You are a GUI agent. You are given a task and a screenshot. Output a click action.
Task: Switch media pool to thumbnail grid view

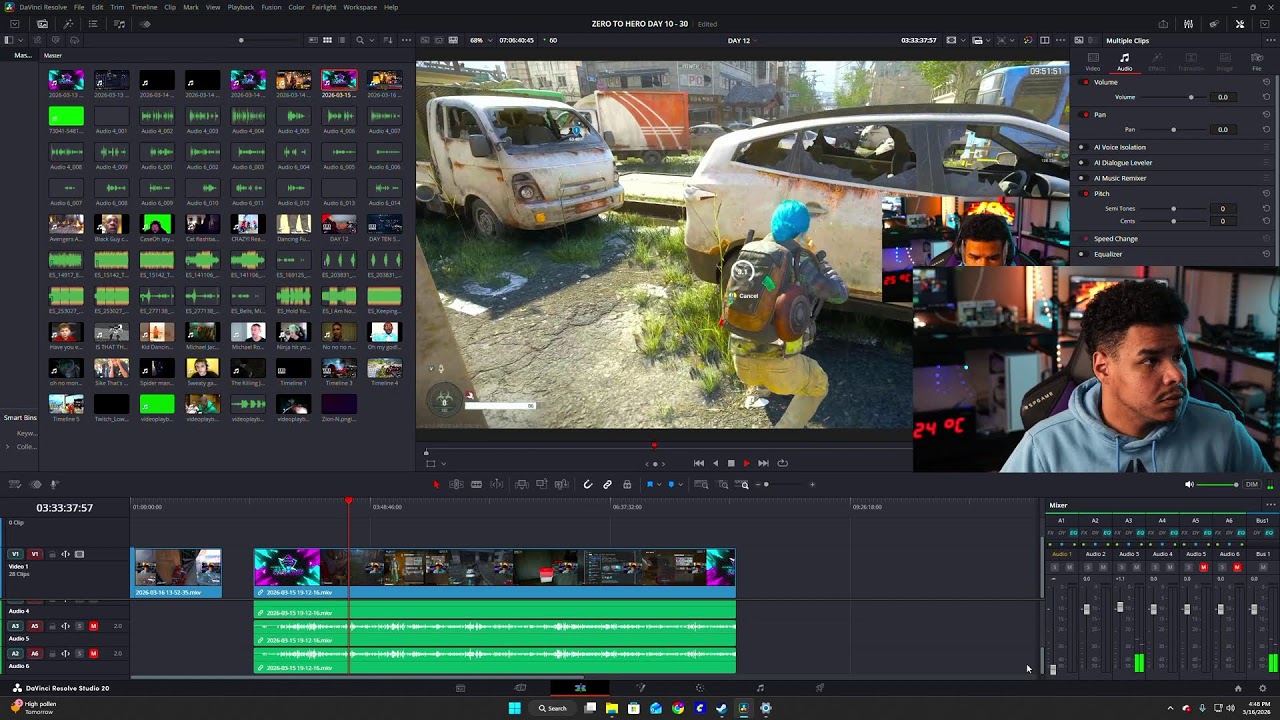(327, 40)
